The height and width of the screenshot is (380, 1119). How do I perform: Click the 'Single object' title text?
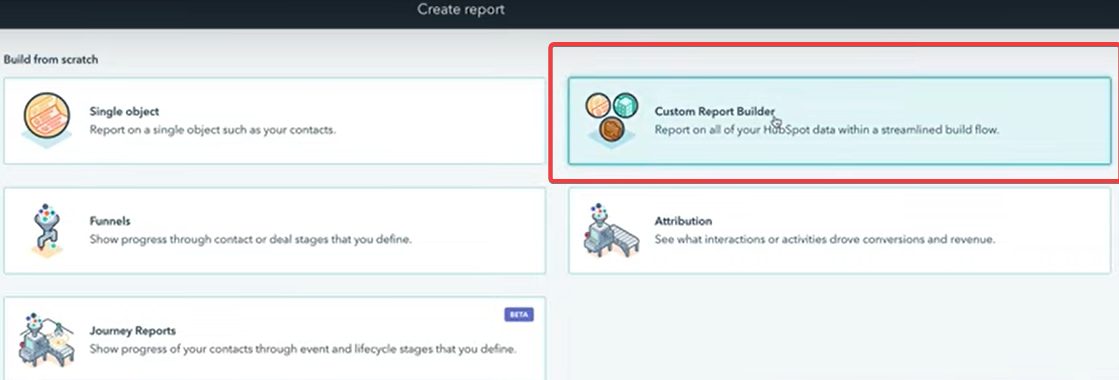point(124,111)
